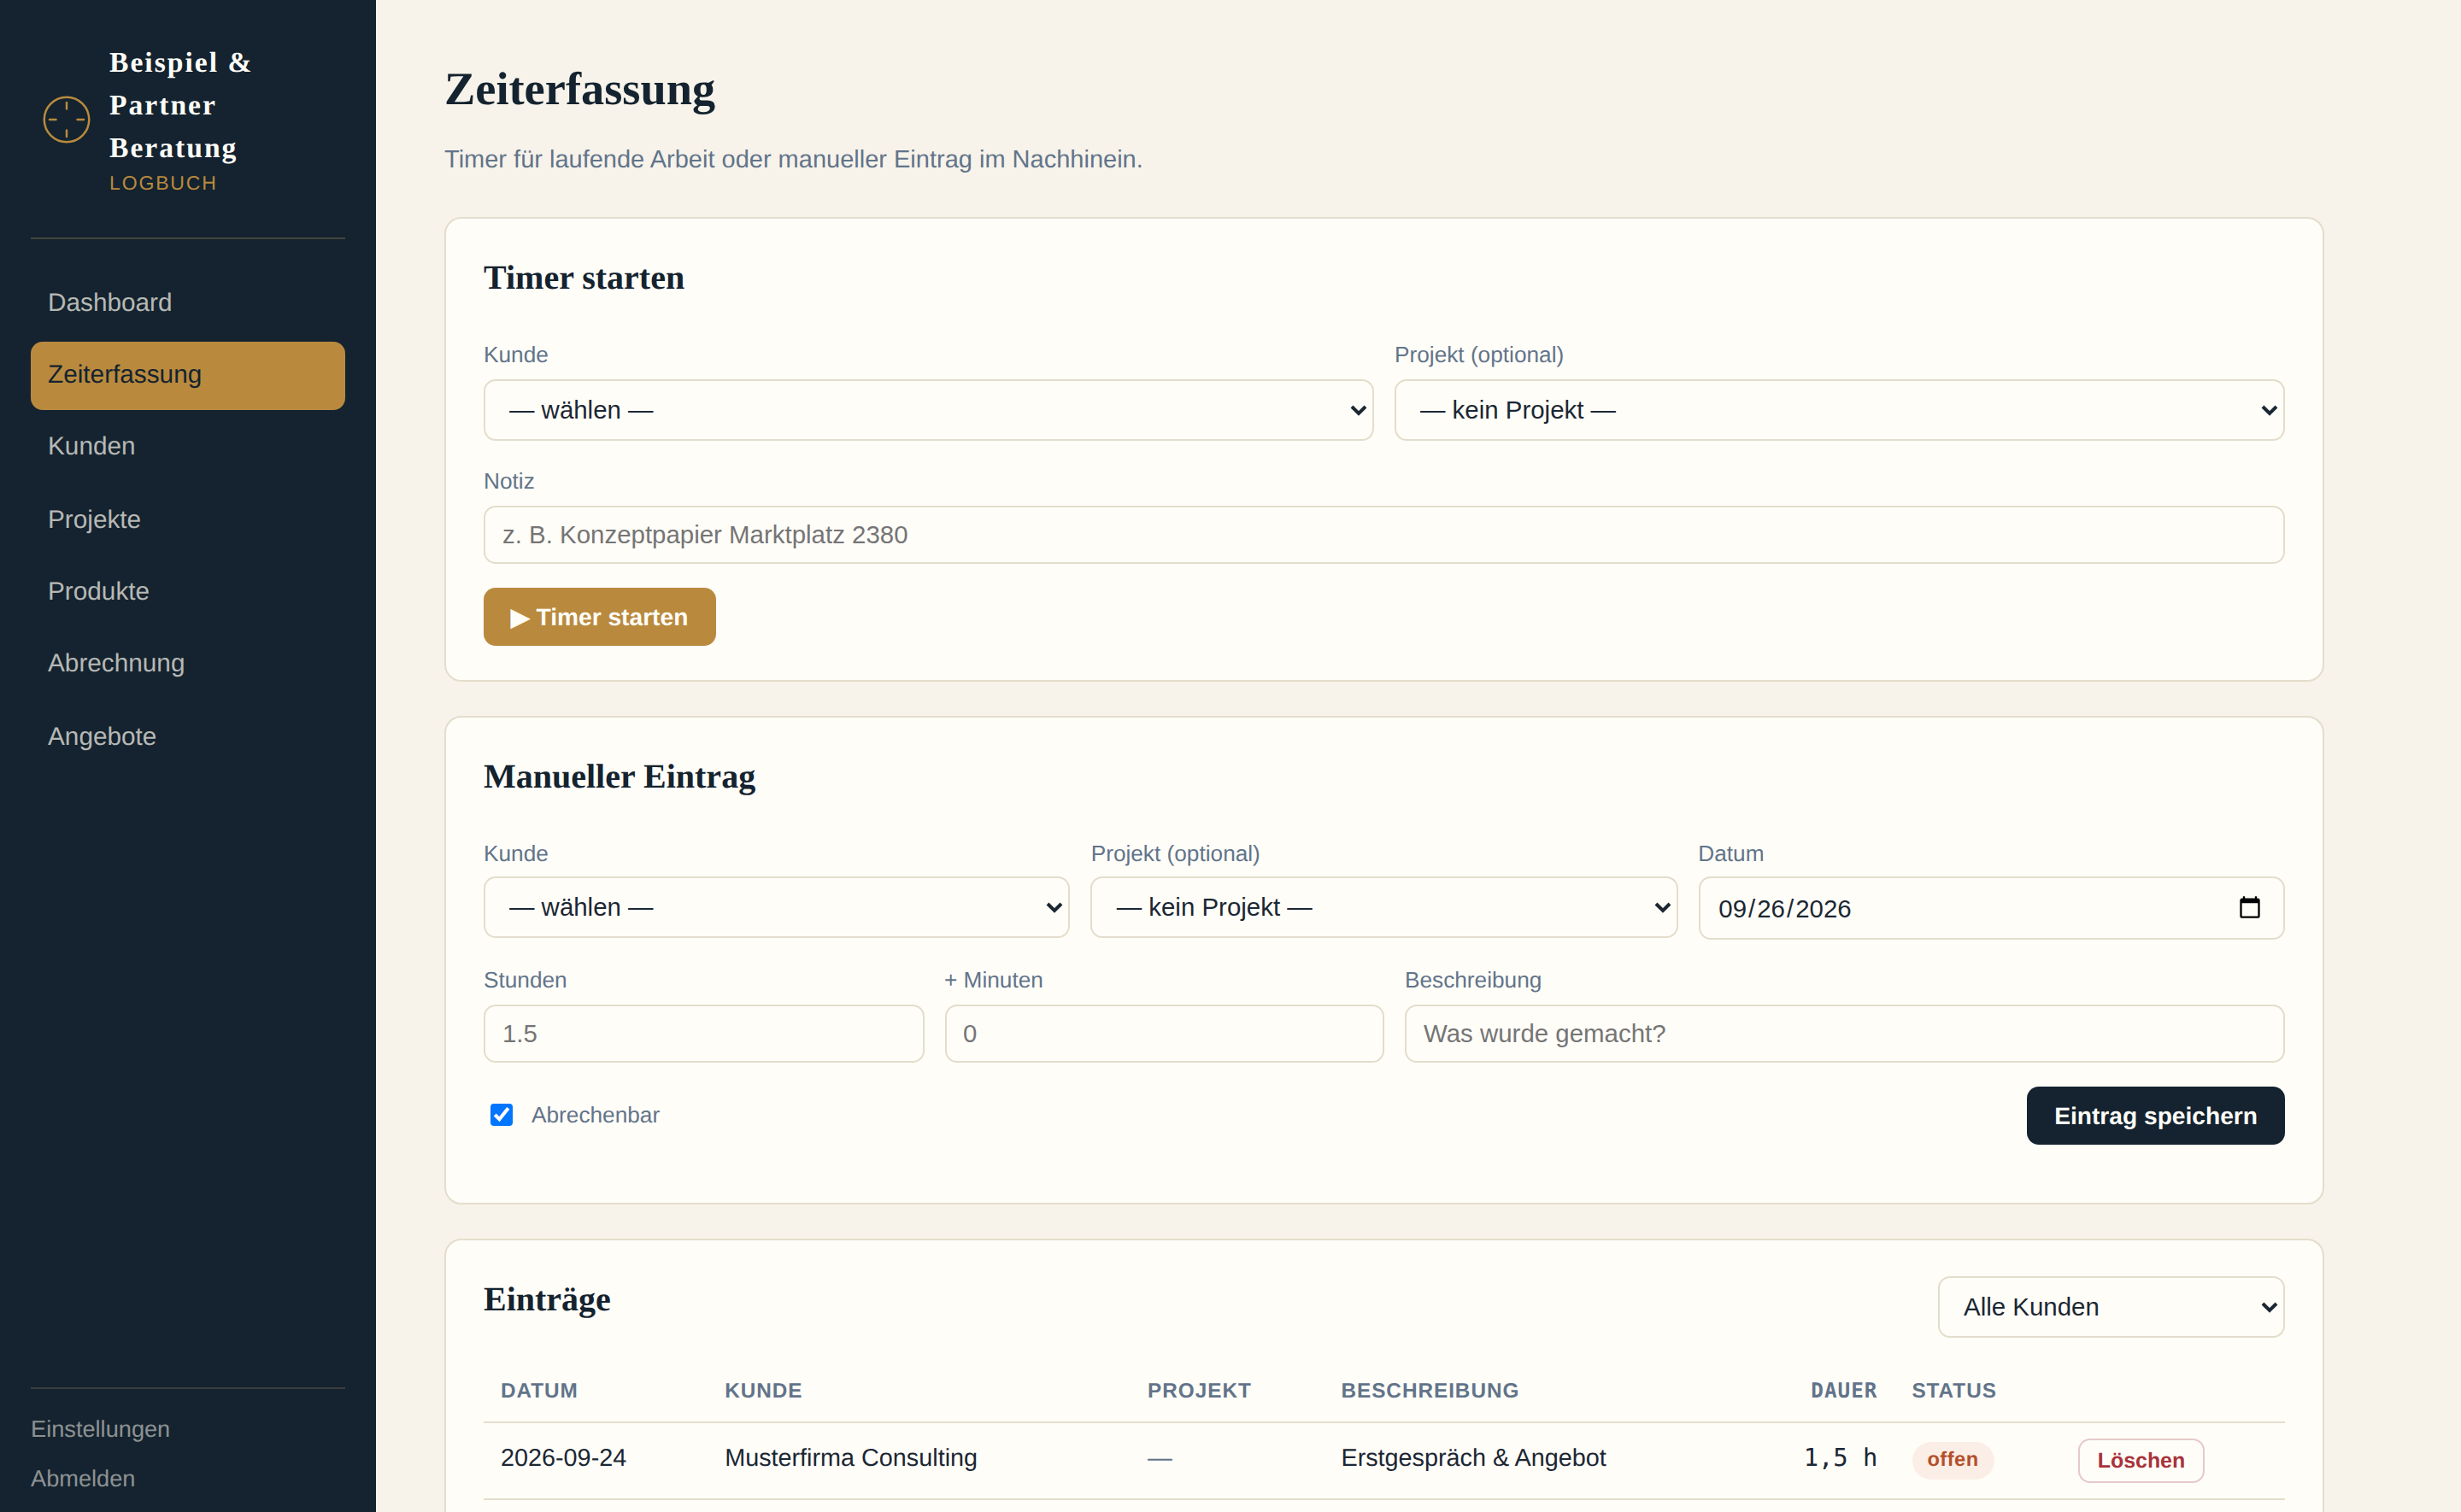Expand Projekt dropdown in Manueller Eintrag

coord(1383,907)
